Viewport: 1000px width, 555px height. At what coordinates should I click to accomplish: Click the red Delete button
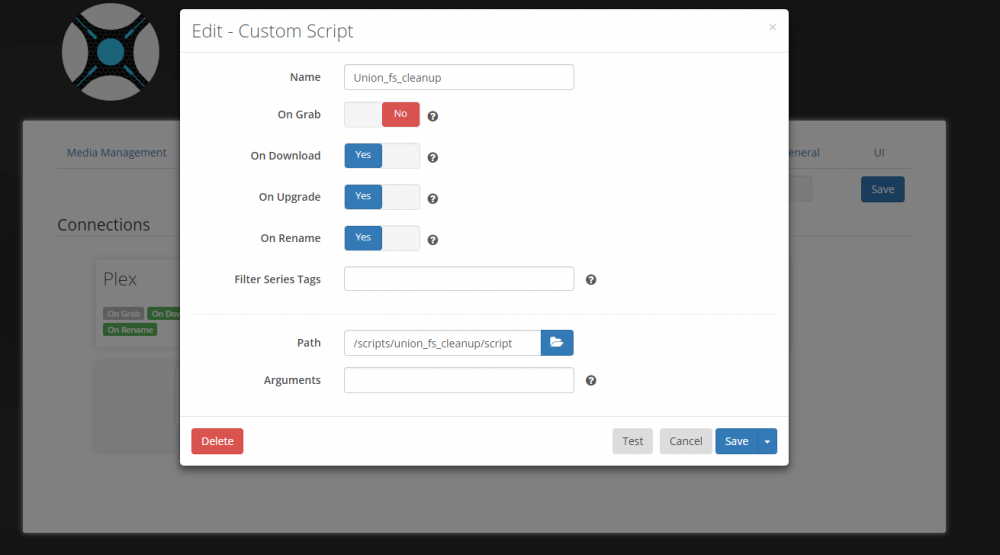(217, 441)
